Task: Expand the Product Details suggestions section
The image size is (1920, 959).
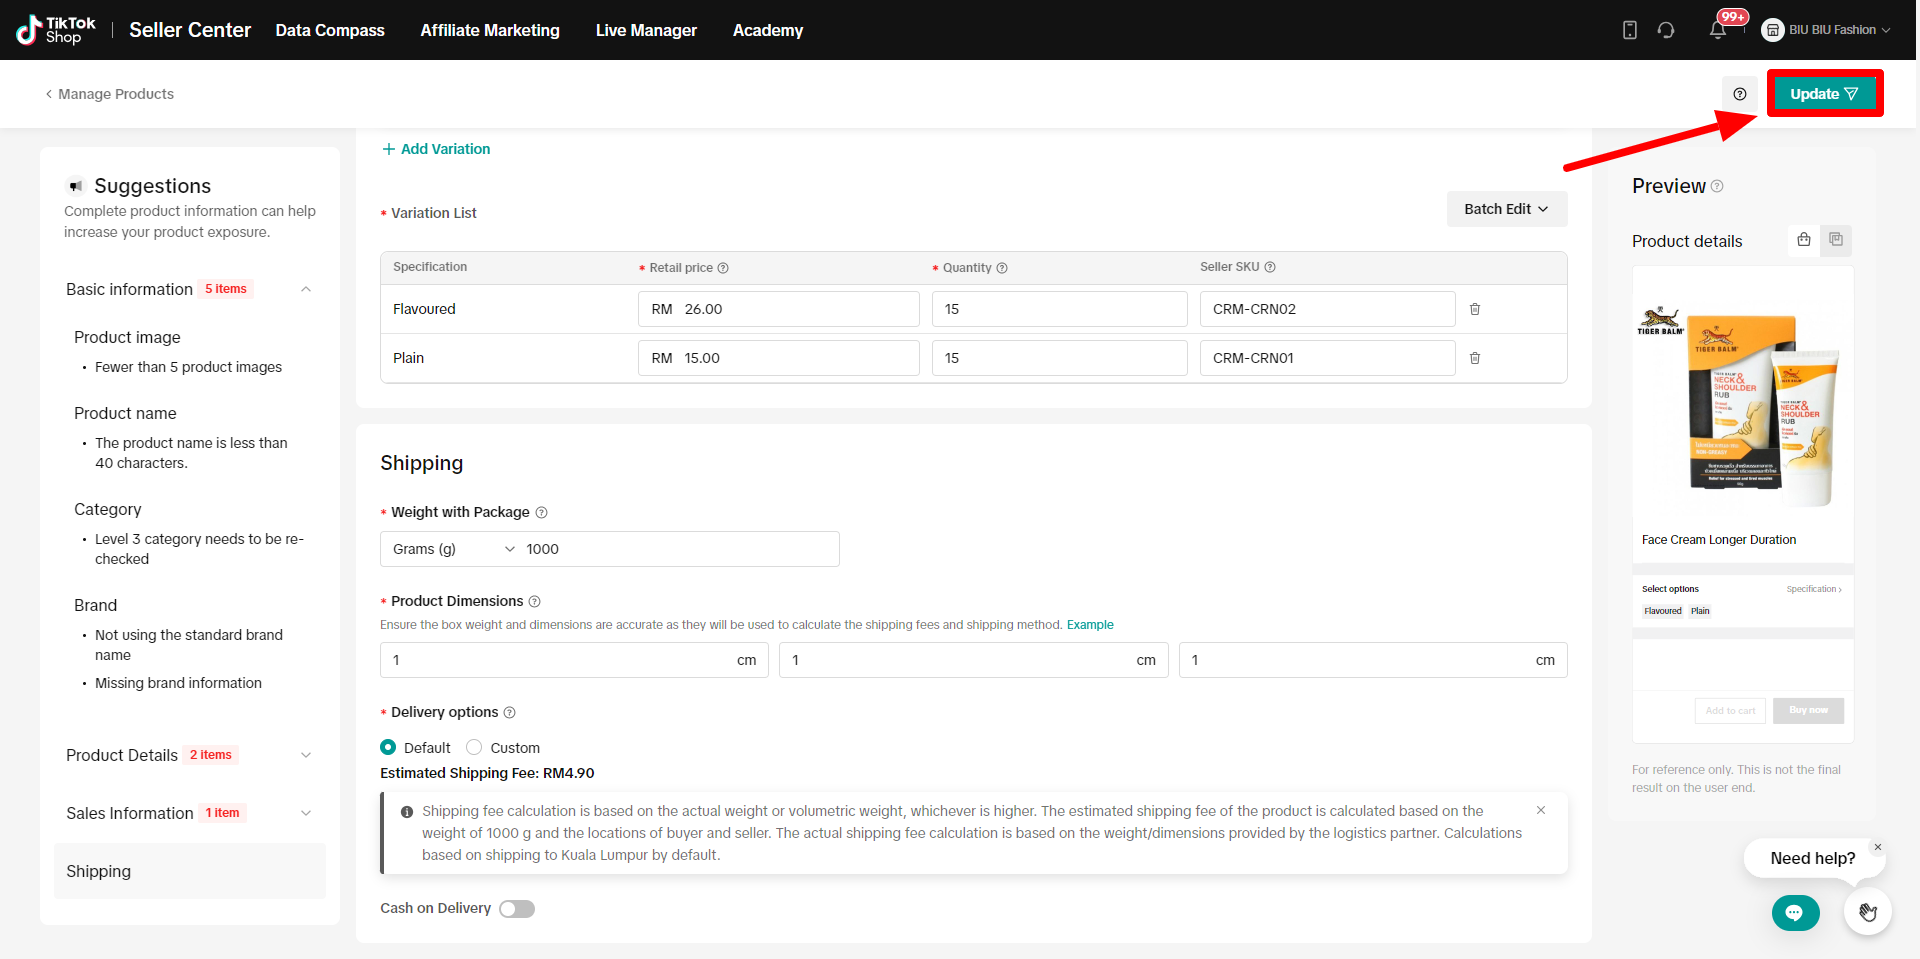Action: pyautogui.click(x=306, y=755)
